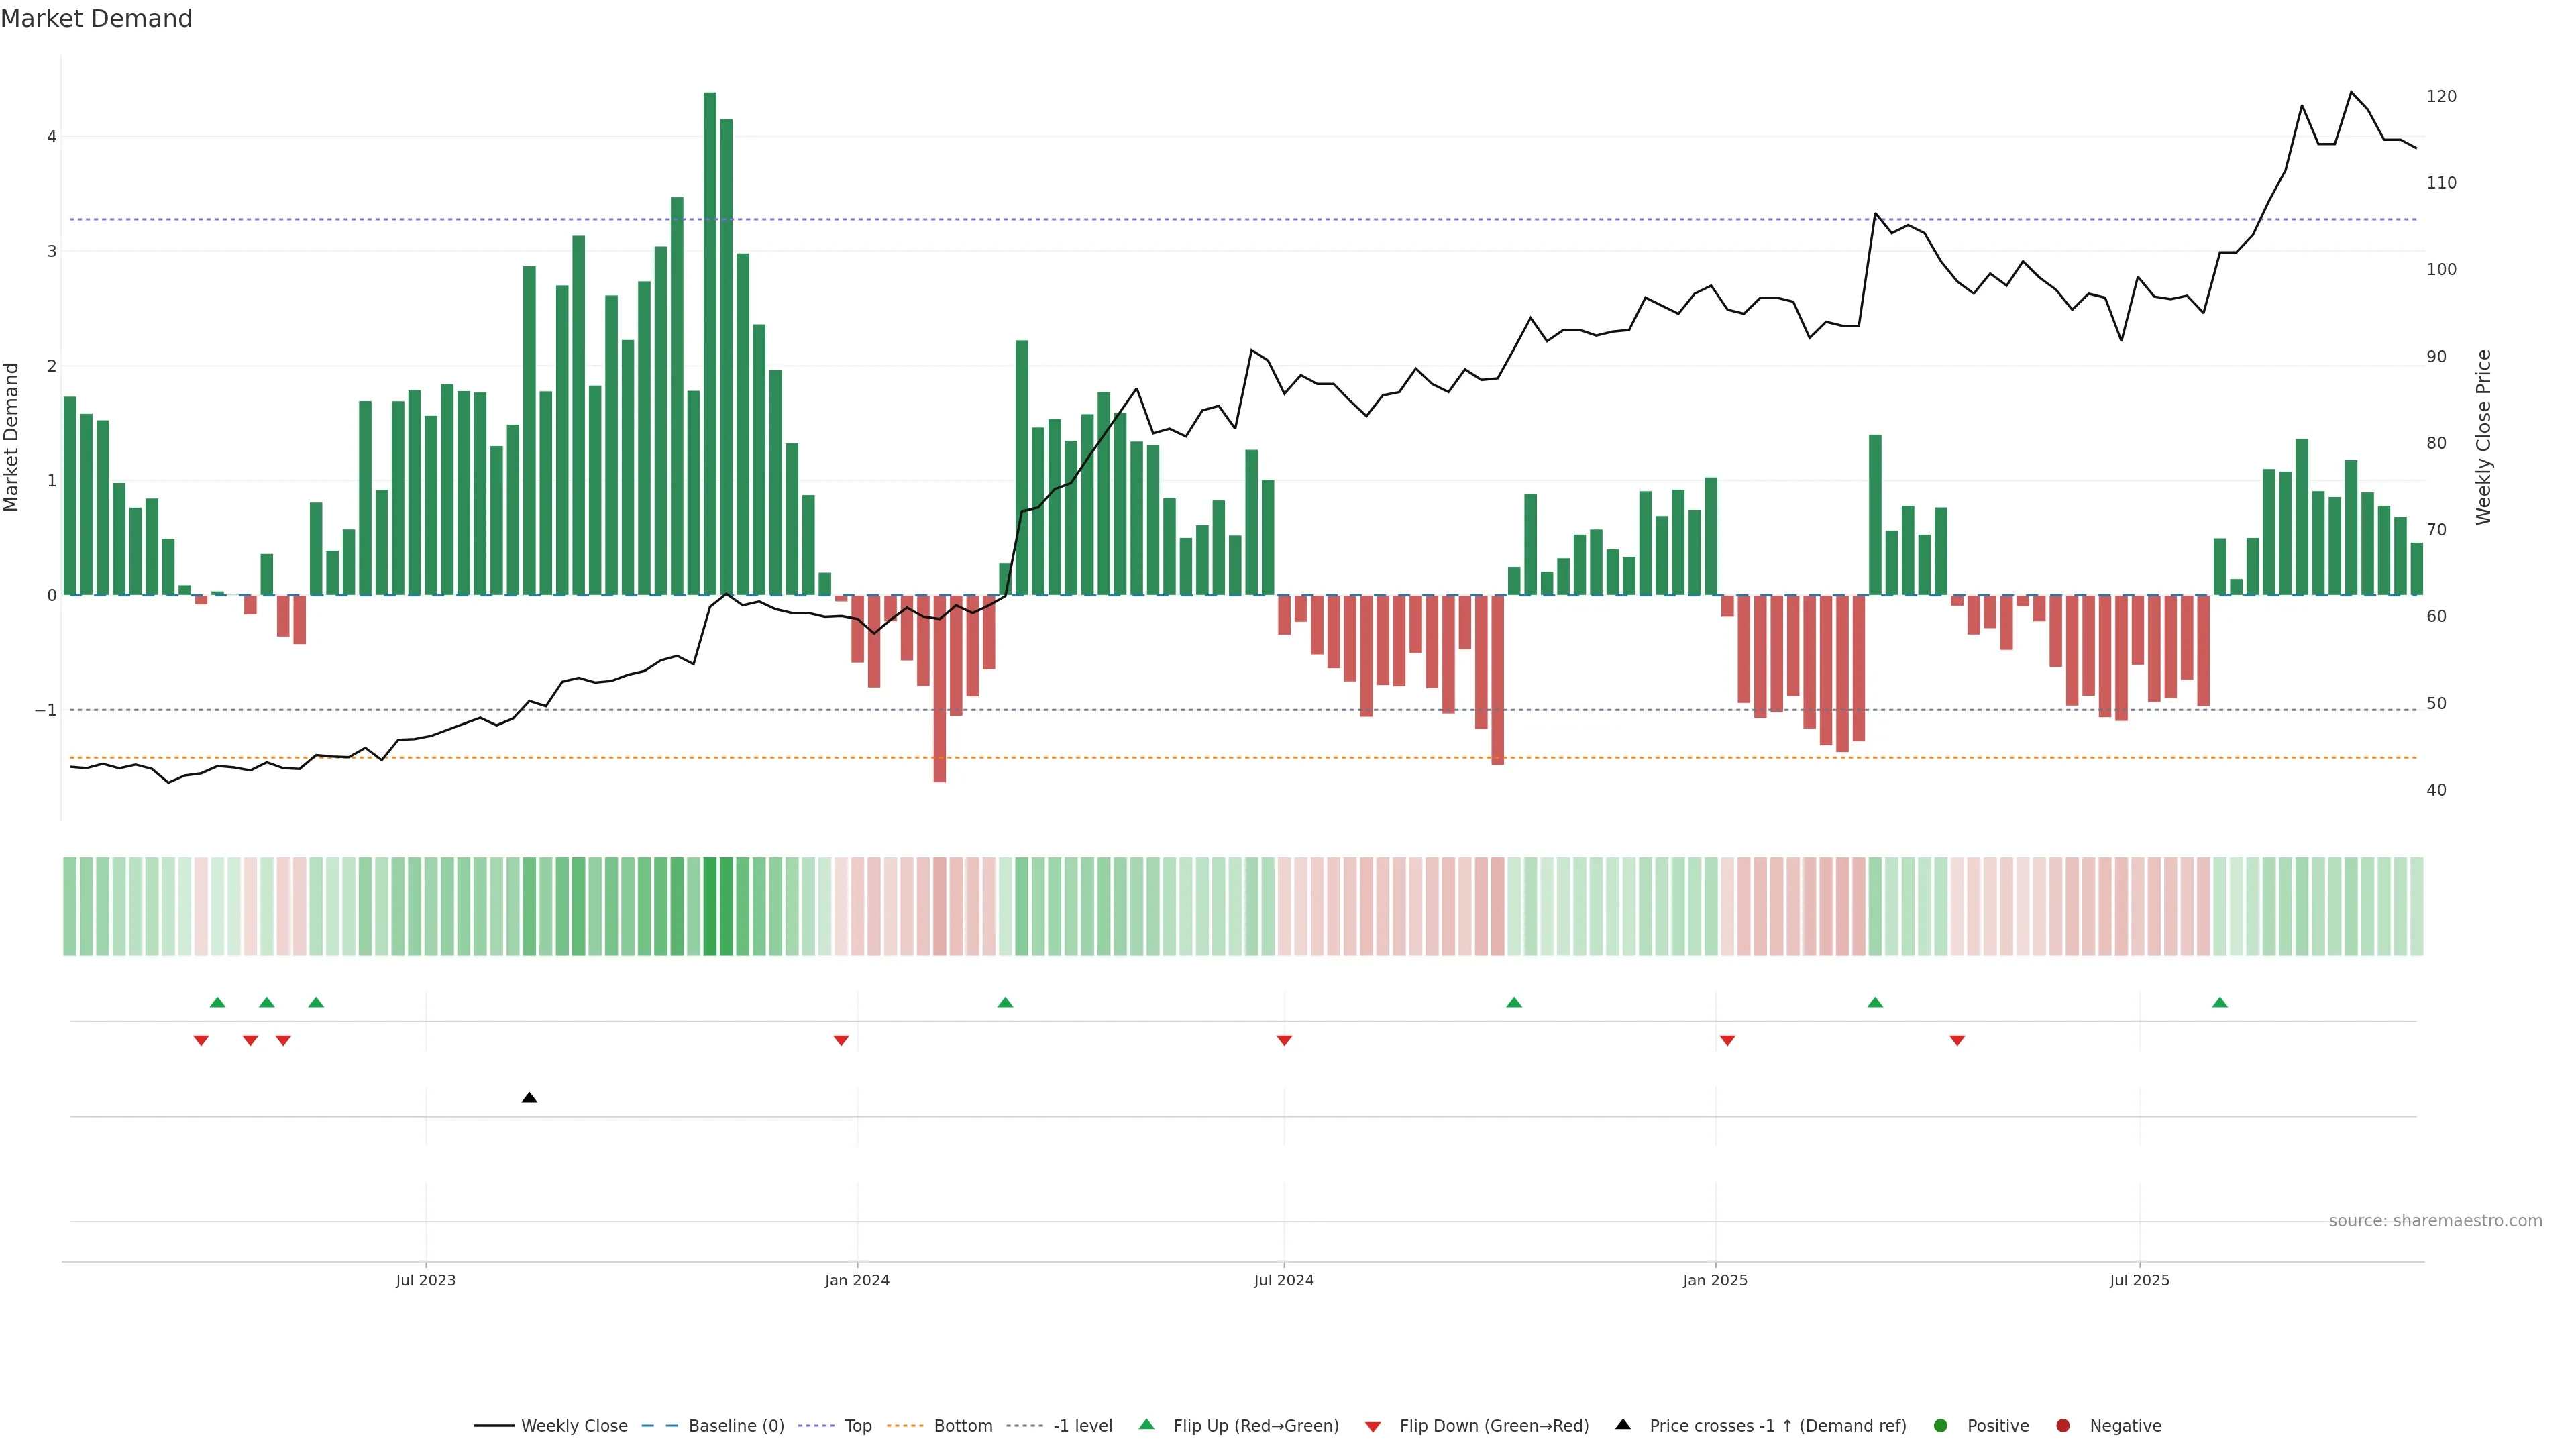Click the Flip Down red triangle legend icon
This screenshot has width=2576, height=1449.
[1373, 1427]
